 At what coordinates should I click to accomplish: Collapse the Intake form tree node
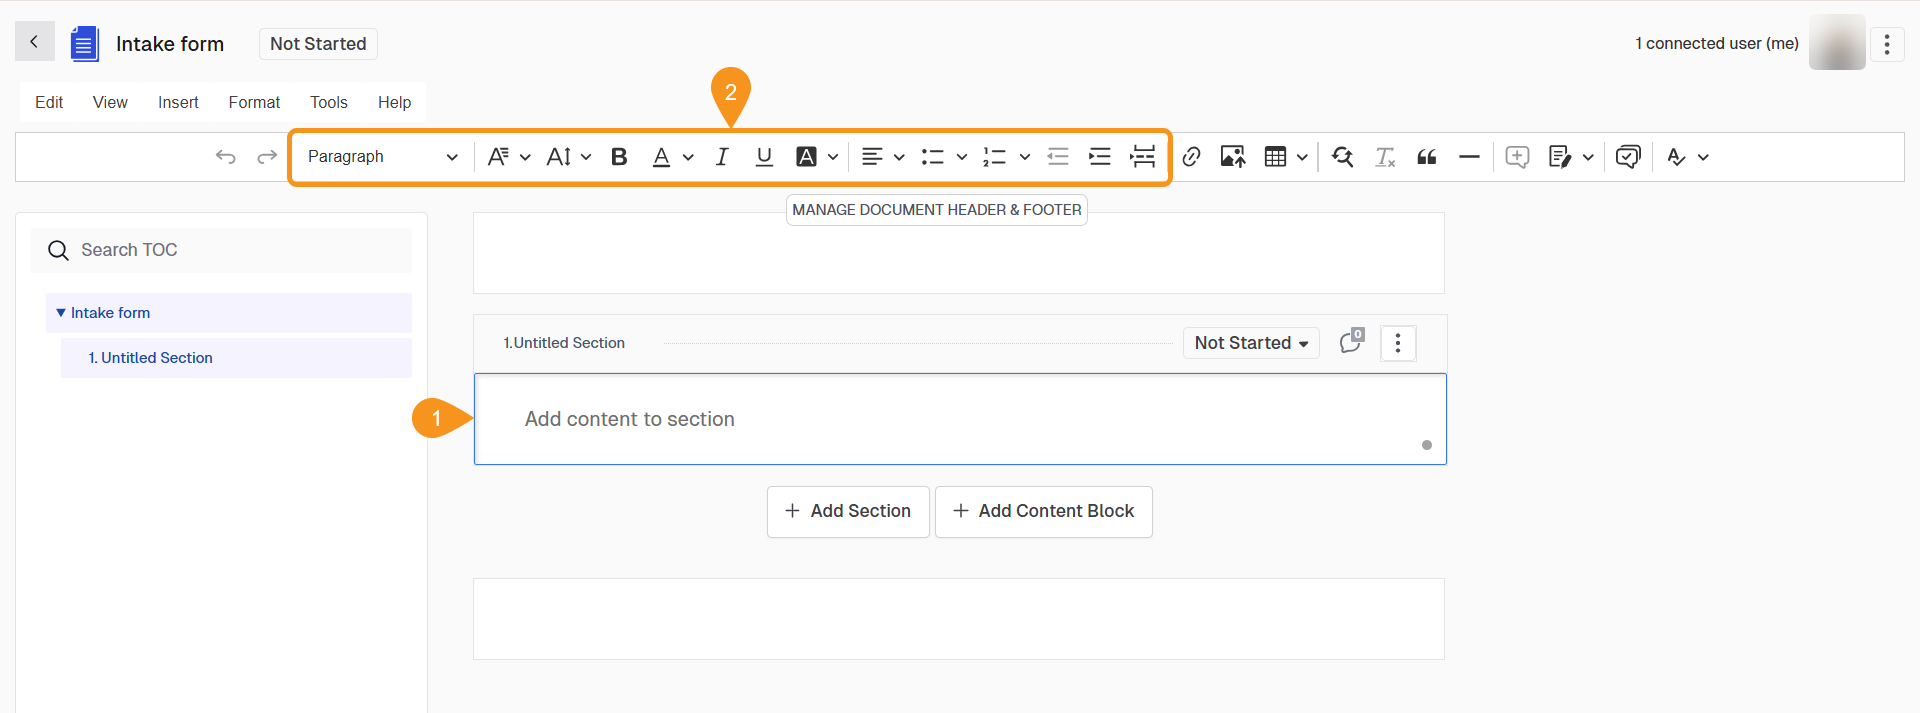point(61,313)
